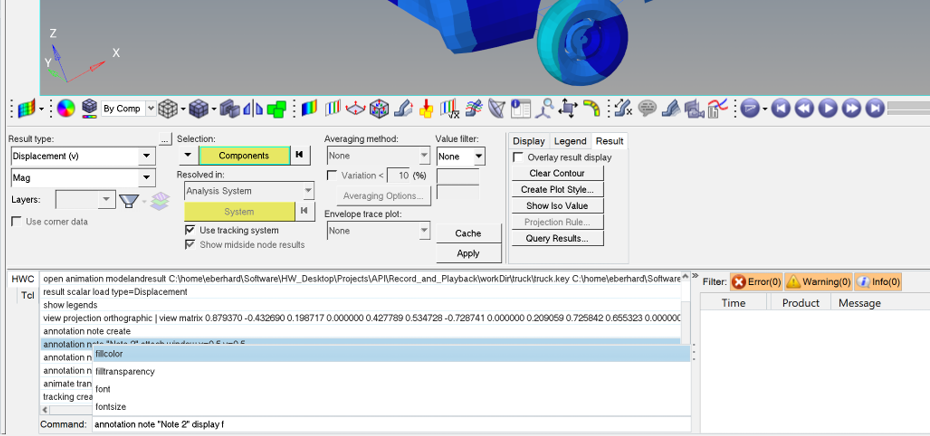930x436 pixels.
Task: Expand the Selection entity type arrow
Action: 187,155
